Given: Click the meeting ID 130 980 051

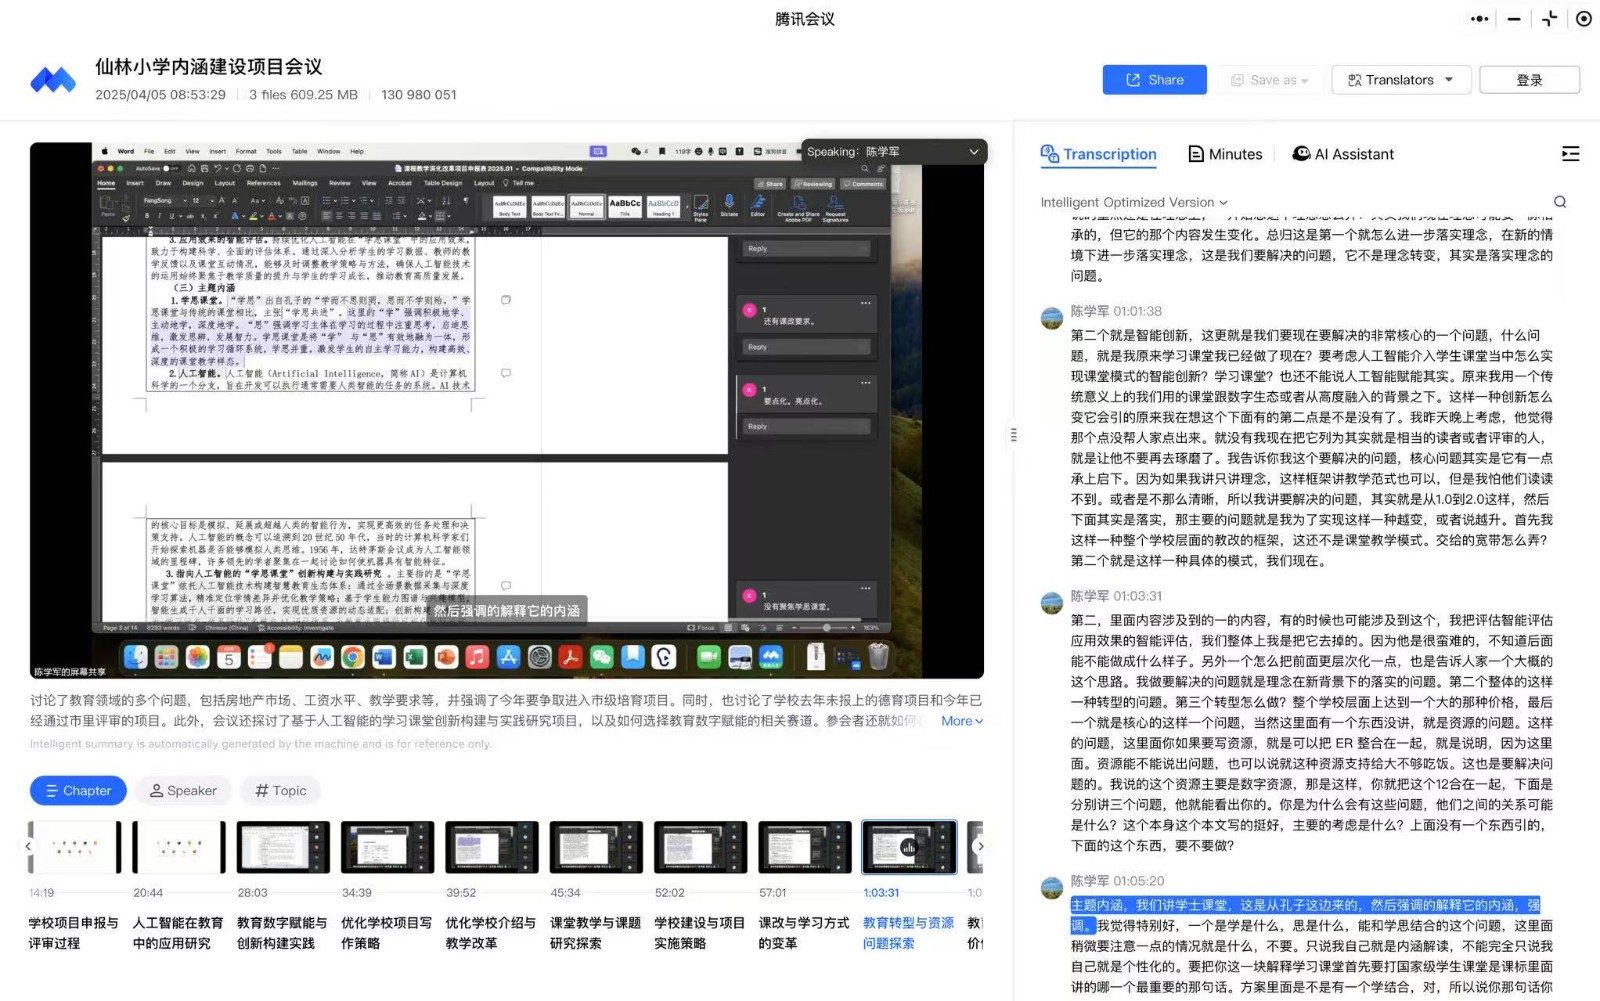Looking at the screenshot, I should tap(419, 95).
